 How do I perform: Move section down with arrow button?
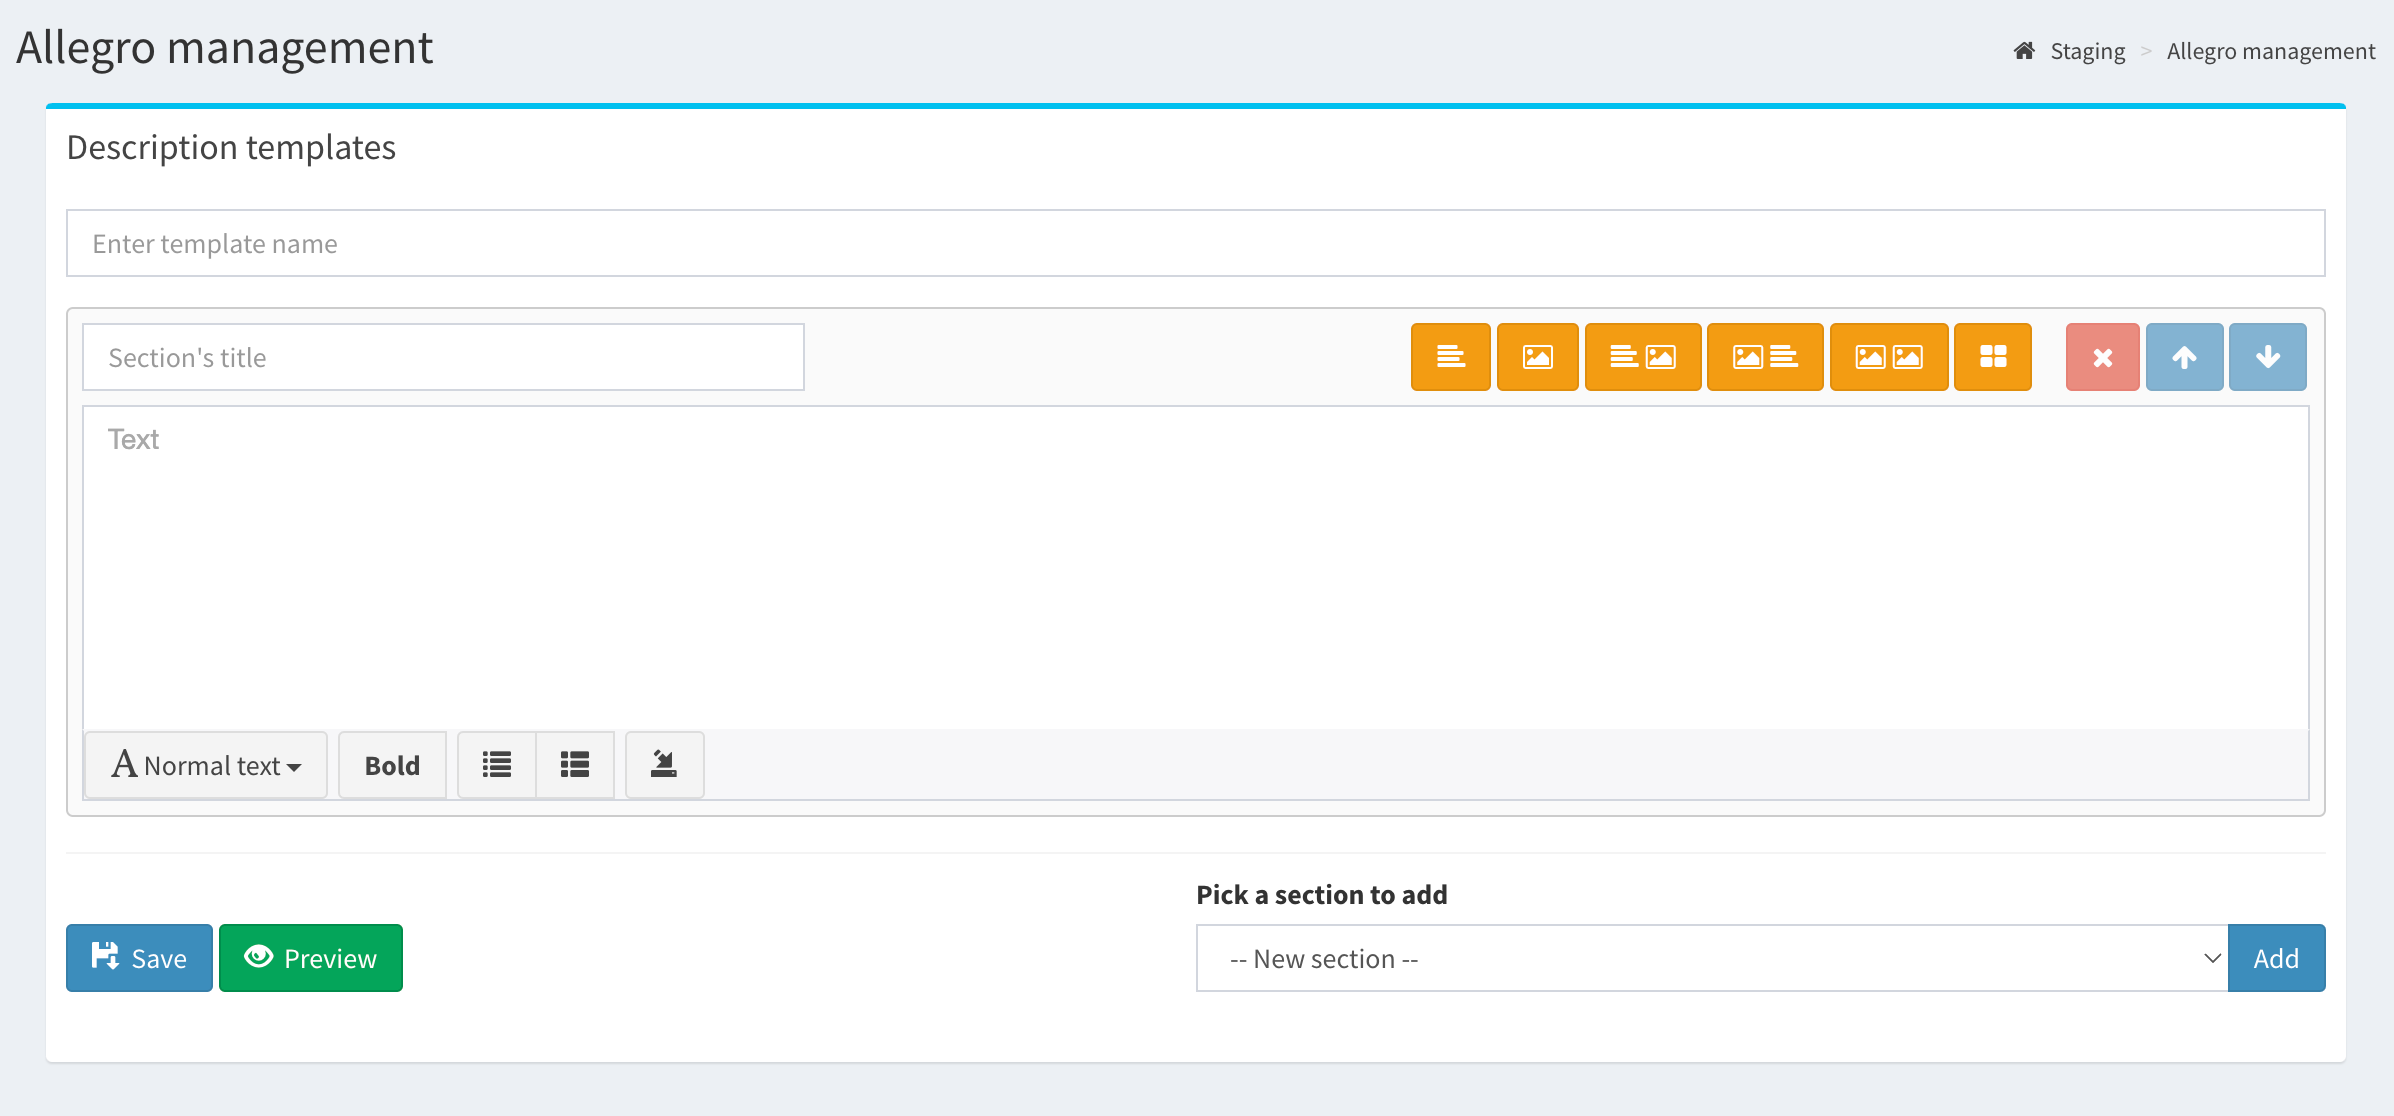[x=2267, y=357]
